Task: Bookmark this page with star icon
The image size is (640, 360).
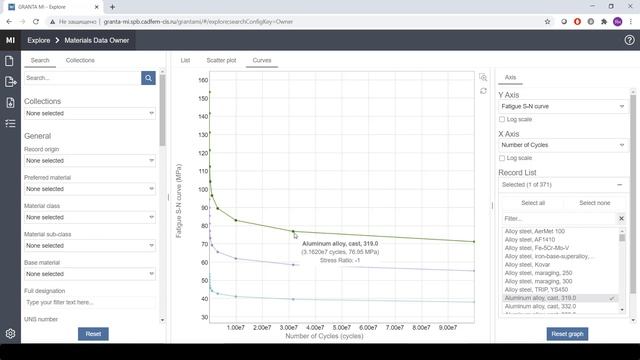Action: click(x=547, y=22)
